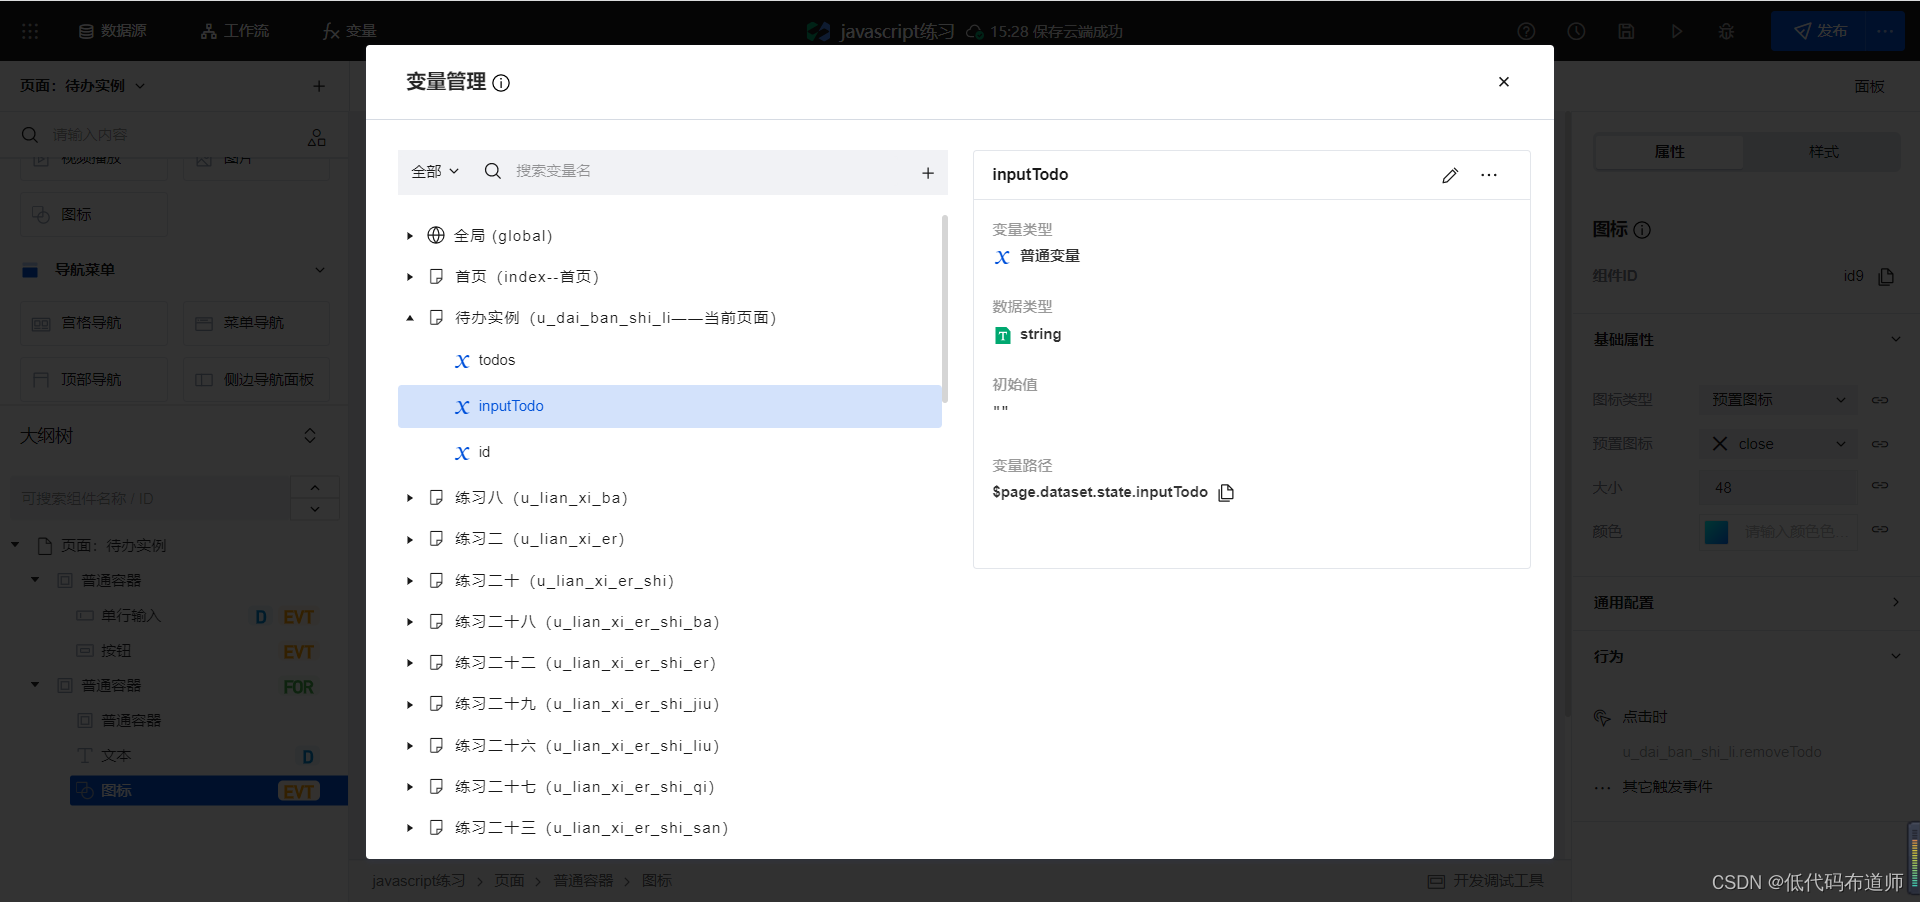Open more options beside 发布
This screenshot has height=902, width=1920.
point(1886,31)
